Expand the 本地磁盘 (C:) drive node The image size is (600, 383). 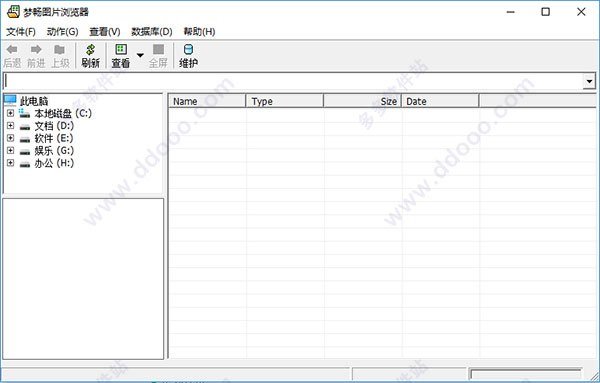point(11,113)
